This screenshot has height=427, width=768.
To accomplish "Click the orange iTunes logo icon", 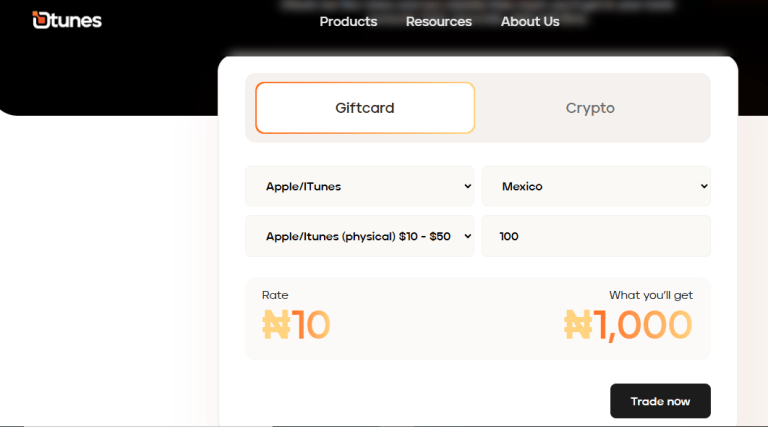I will (41, 20).
